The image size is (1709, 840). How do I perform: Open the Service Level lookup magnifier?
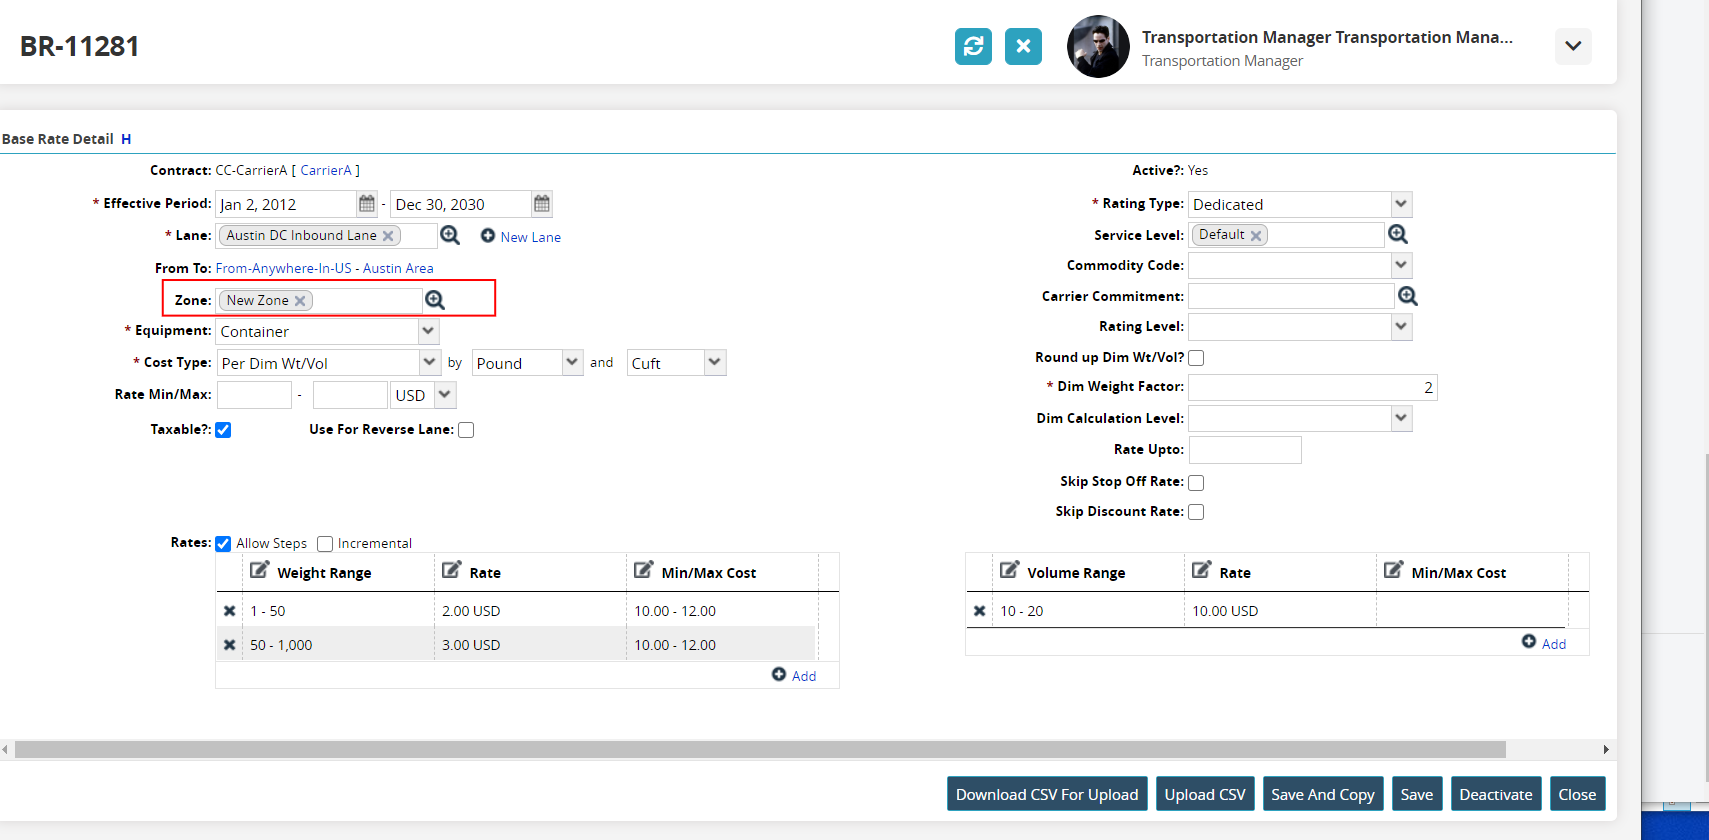click(x=1398, y=234)
